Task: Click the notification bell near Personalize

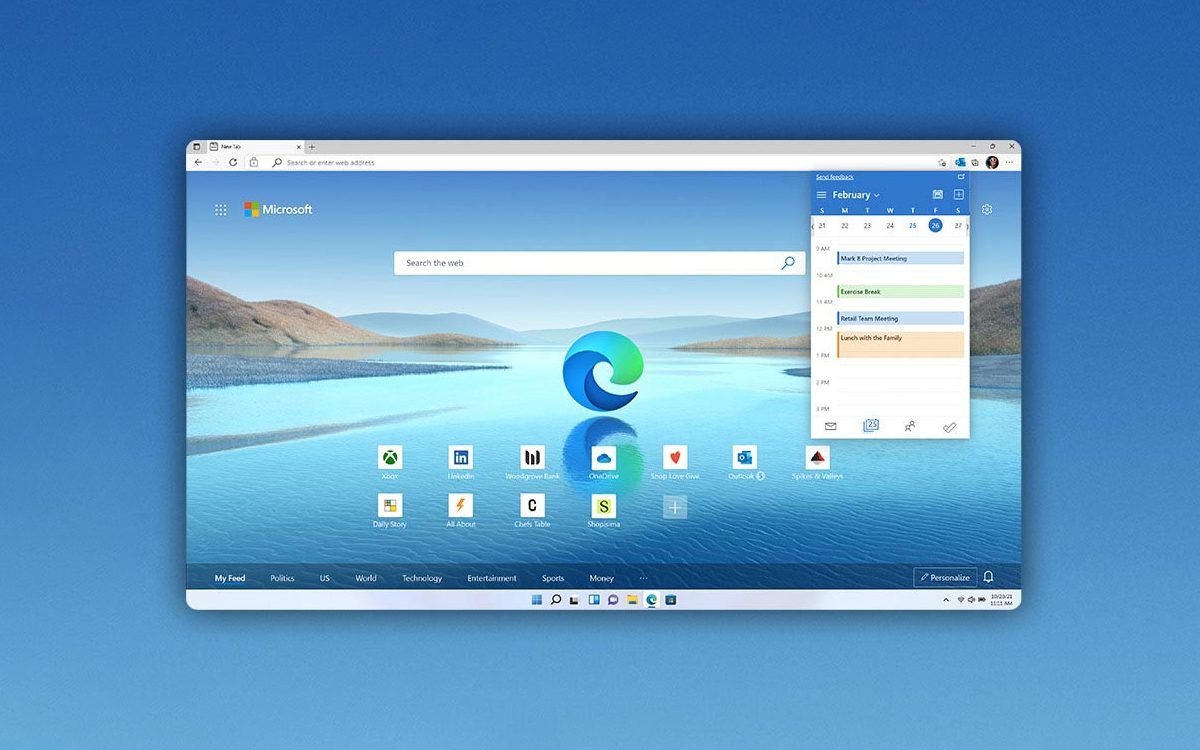Action: coord(988,577)
